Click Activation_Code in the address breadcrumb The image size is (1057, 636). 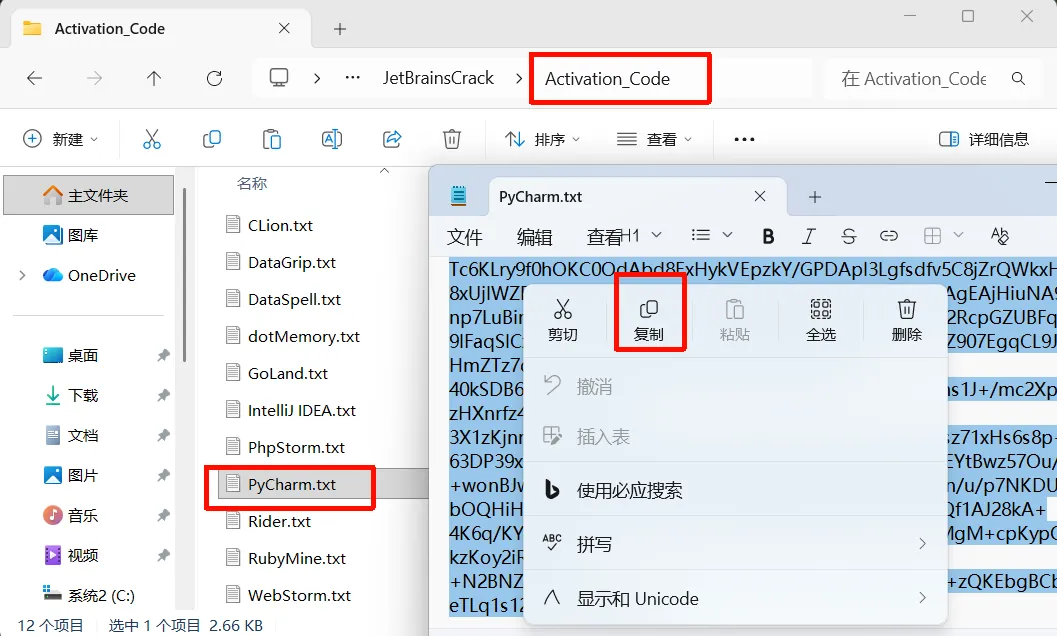pos(607,79)
